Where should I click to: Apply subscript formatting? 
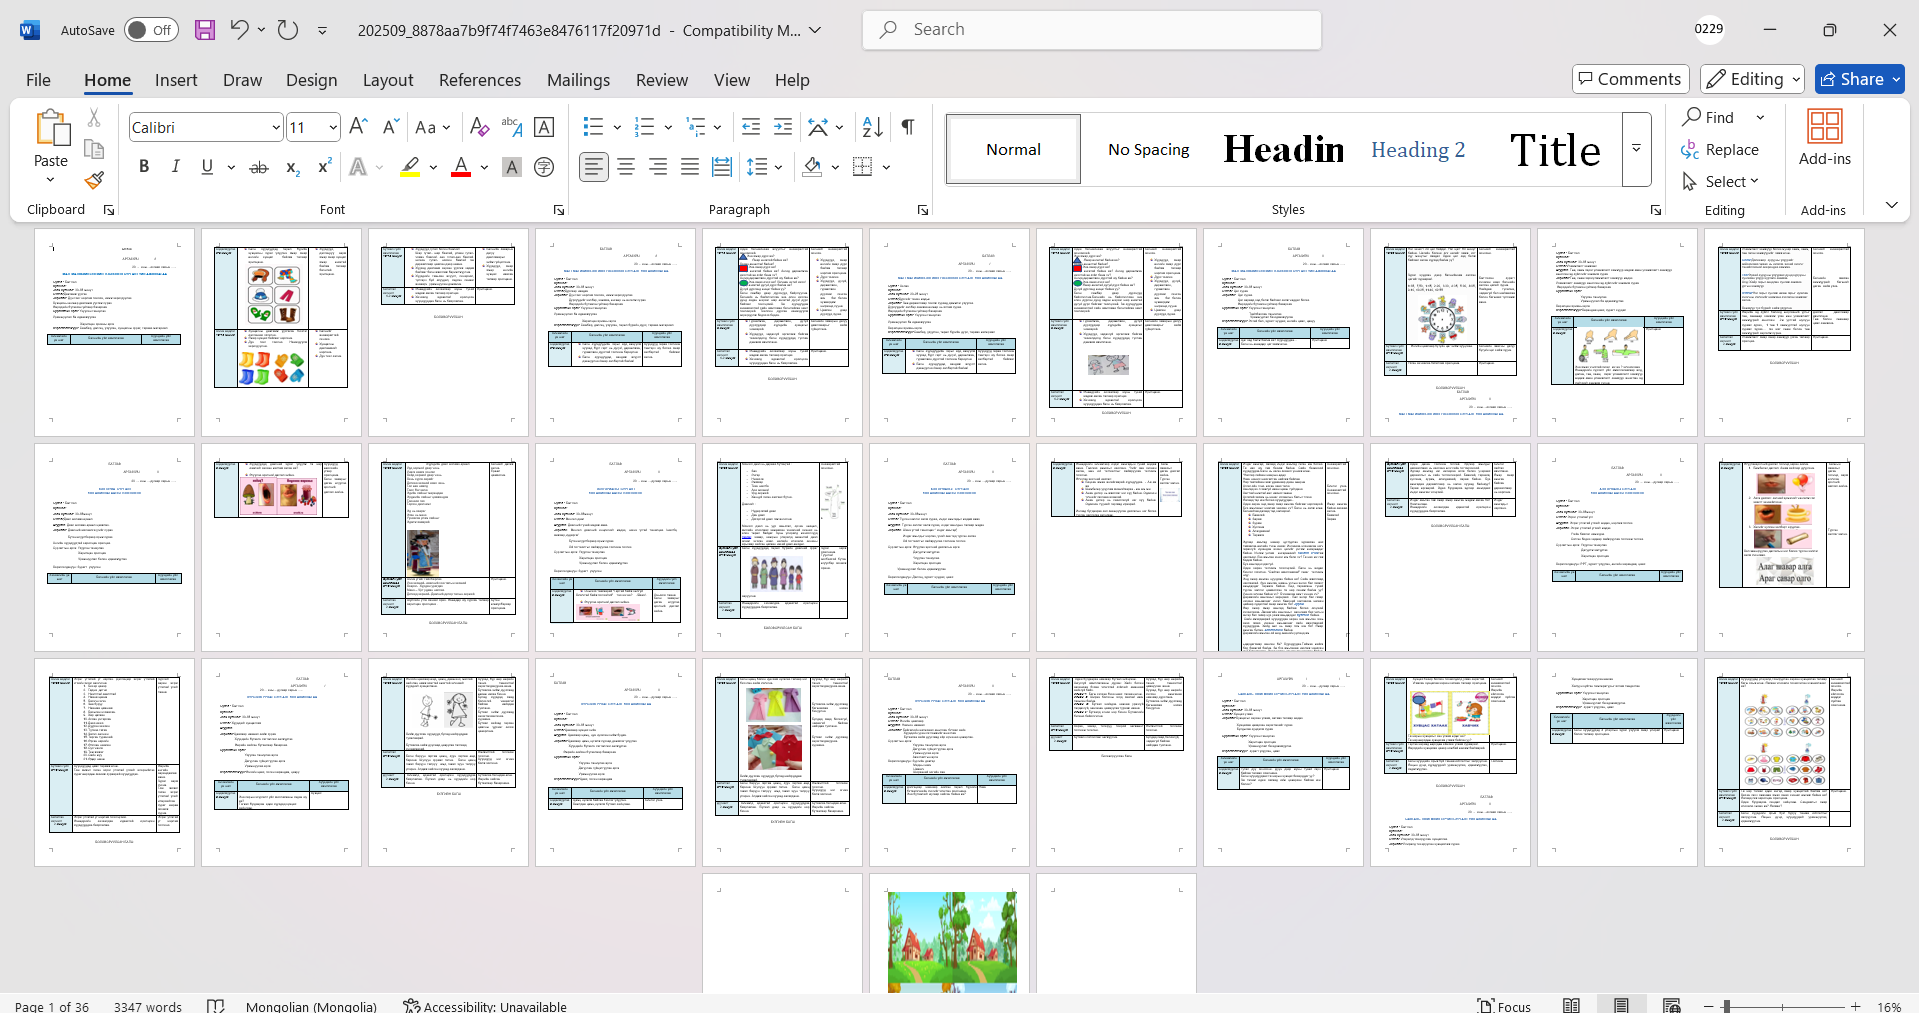(x=292, y=167)
